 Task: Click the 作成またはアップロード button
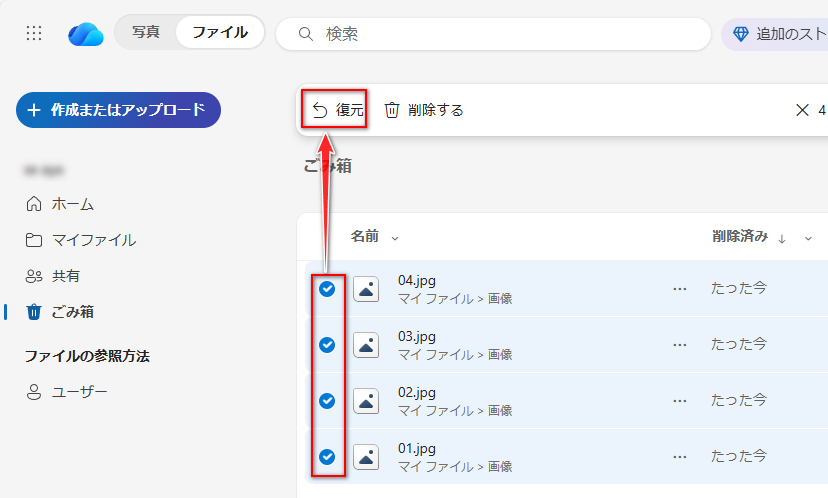[x=118, y=110]
